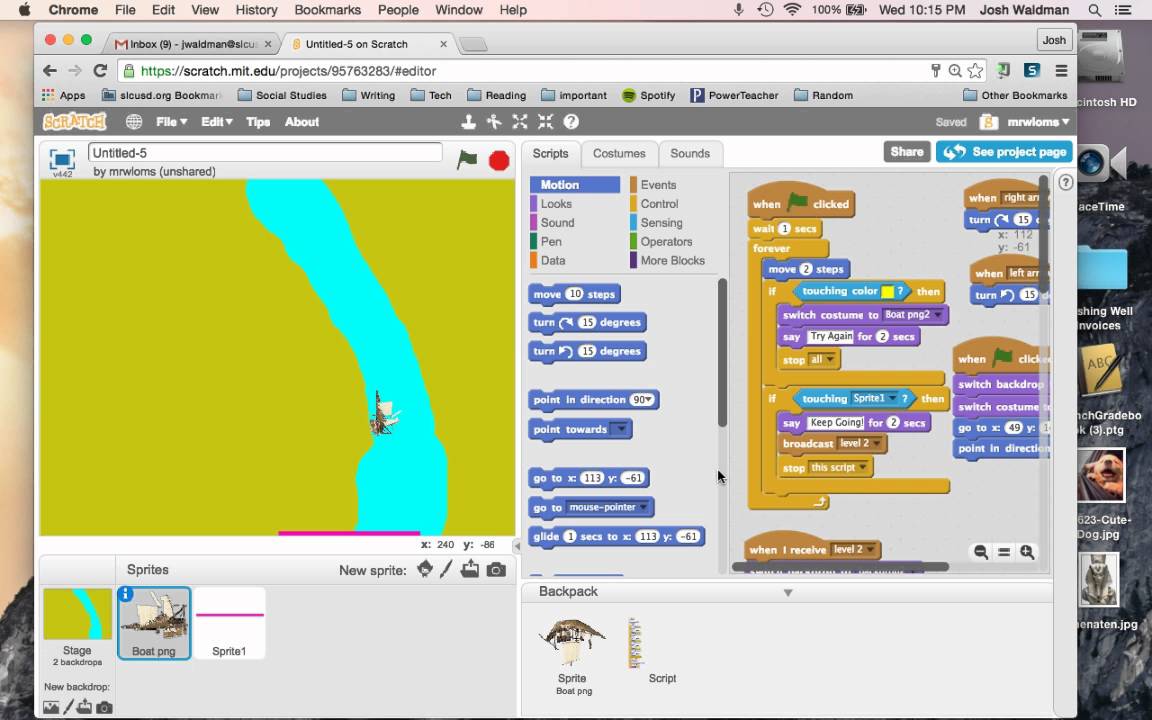1152x720 pixels.
Task: Click the Scratch logo
Action: (74, 122)
